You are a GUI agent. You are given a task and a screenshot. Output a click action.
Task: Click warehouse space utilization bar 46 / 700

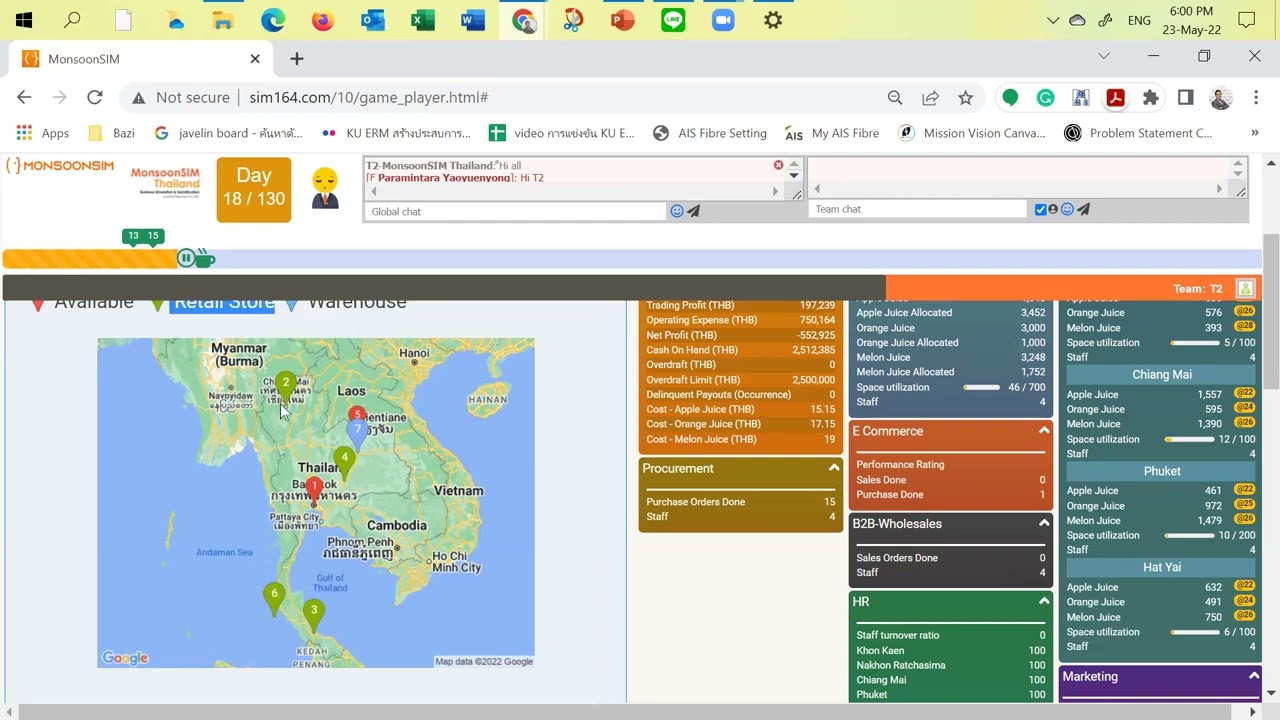coord(981,387)
